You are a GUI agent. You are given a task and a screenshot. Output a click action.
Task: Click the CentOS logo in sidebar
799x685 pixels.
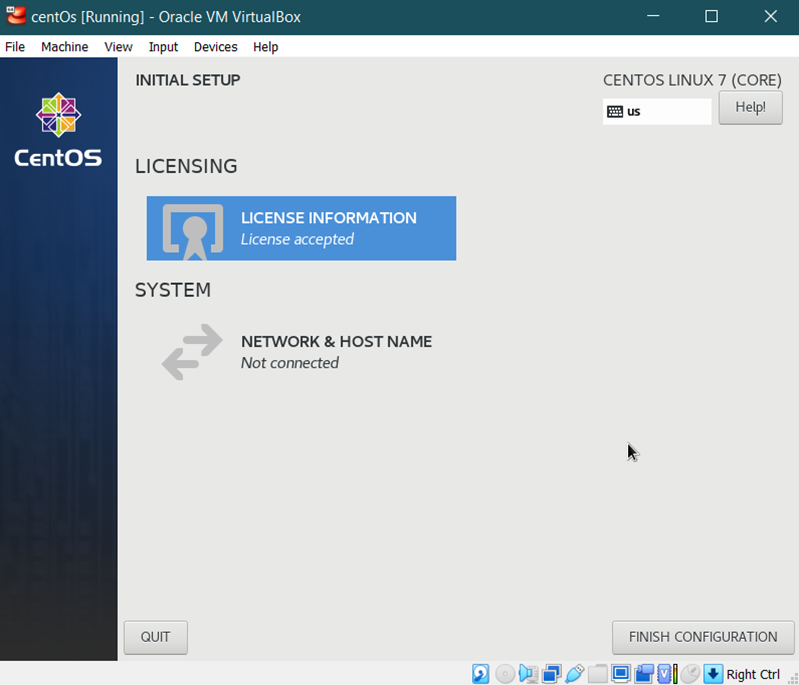tap(58, 130)
